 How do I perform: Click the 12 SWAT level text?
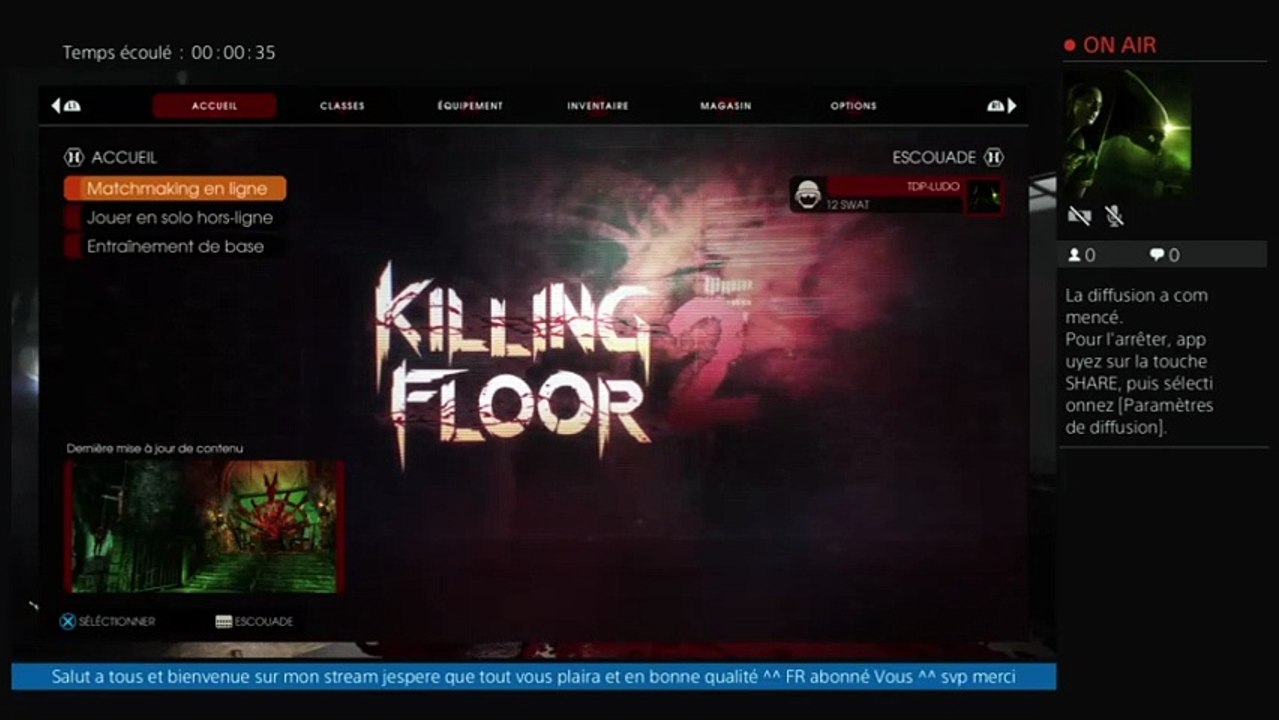(848, 205)
